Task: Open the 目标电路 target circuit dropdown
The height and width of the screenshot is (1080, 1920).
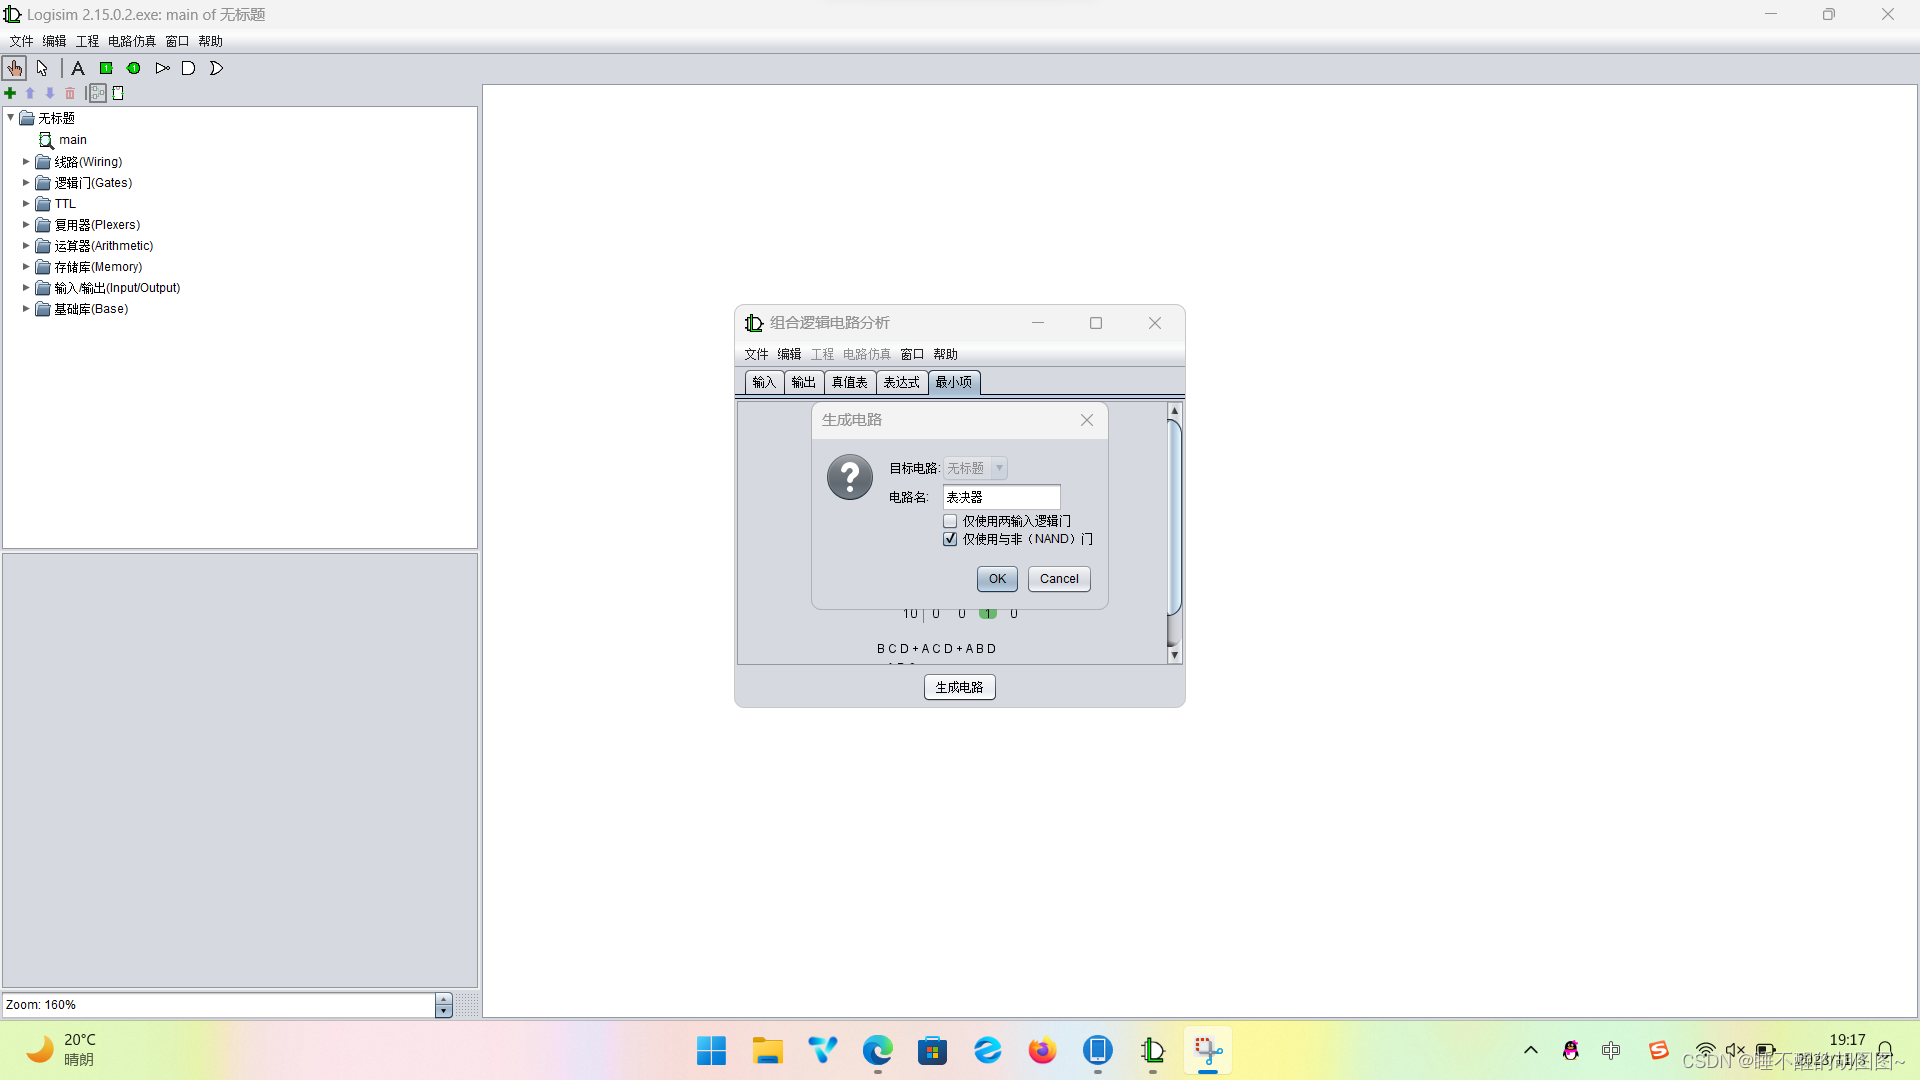Action: click(x=975, y=468)
